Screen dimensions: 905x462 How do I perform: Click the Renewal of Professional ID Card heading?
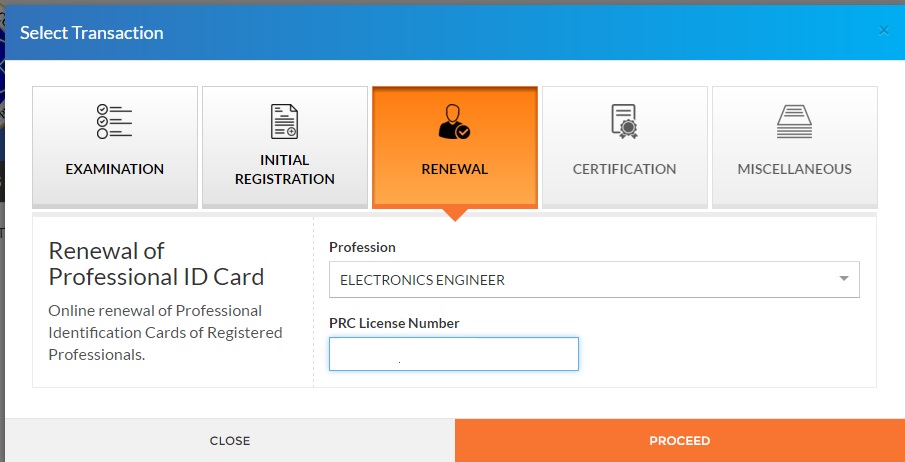[x=156, y=264]
